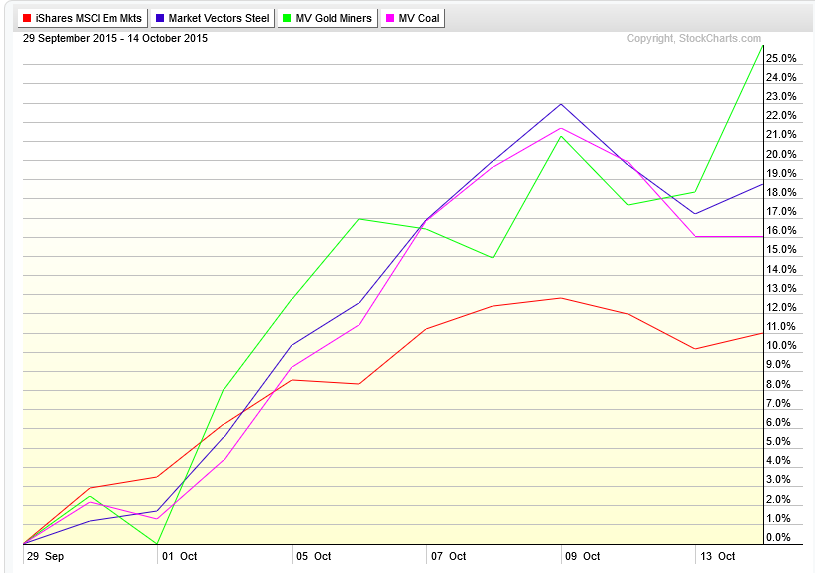Click the 07 Oct date label

pyautogui.click(x=449, y=556)
